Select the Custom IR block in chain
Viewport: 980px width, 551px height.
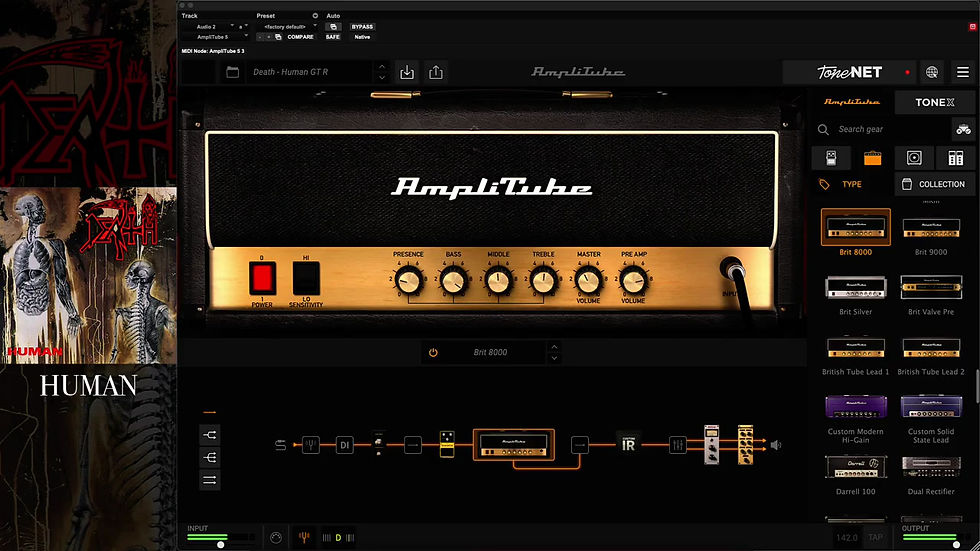point(628,444)
